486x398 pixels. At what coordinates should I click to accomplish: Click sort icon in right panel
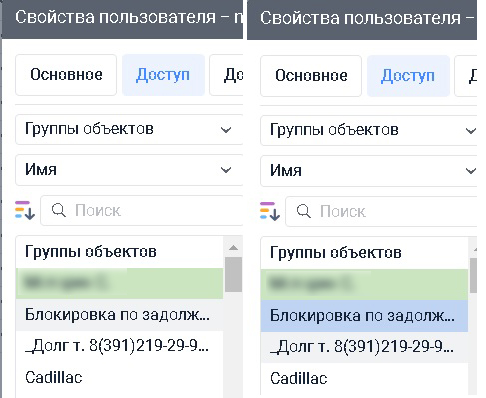270,211
